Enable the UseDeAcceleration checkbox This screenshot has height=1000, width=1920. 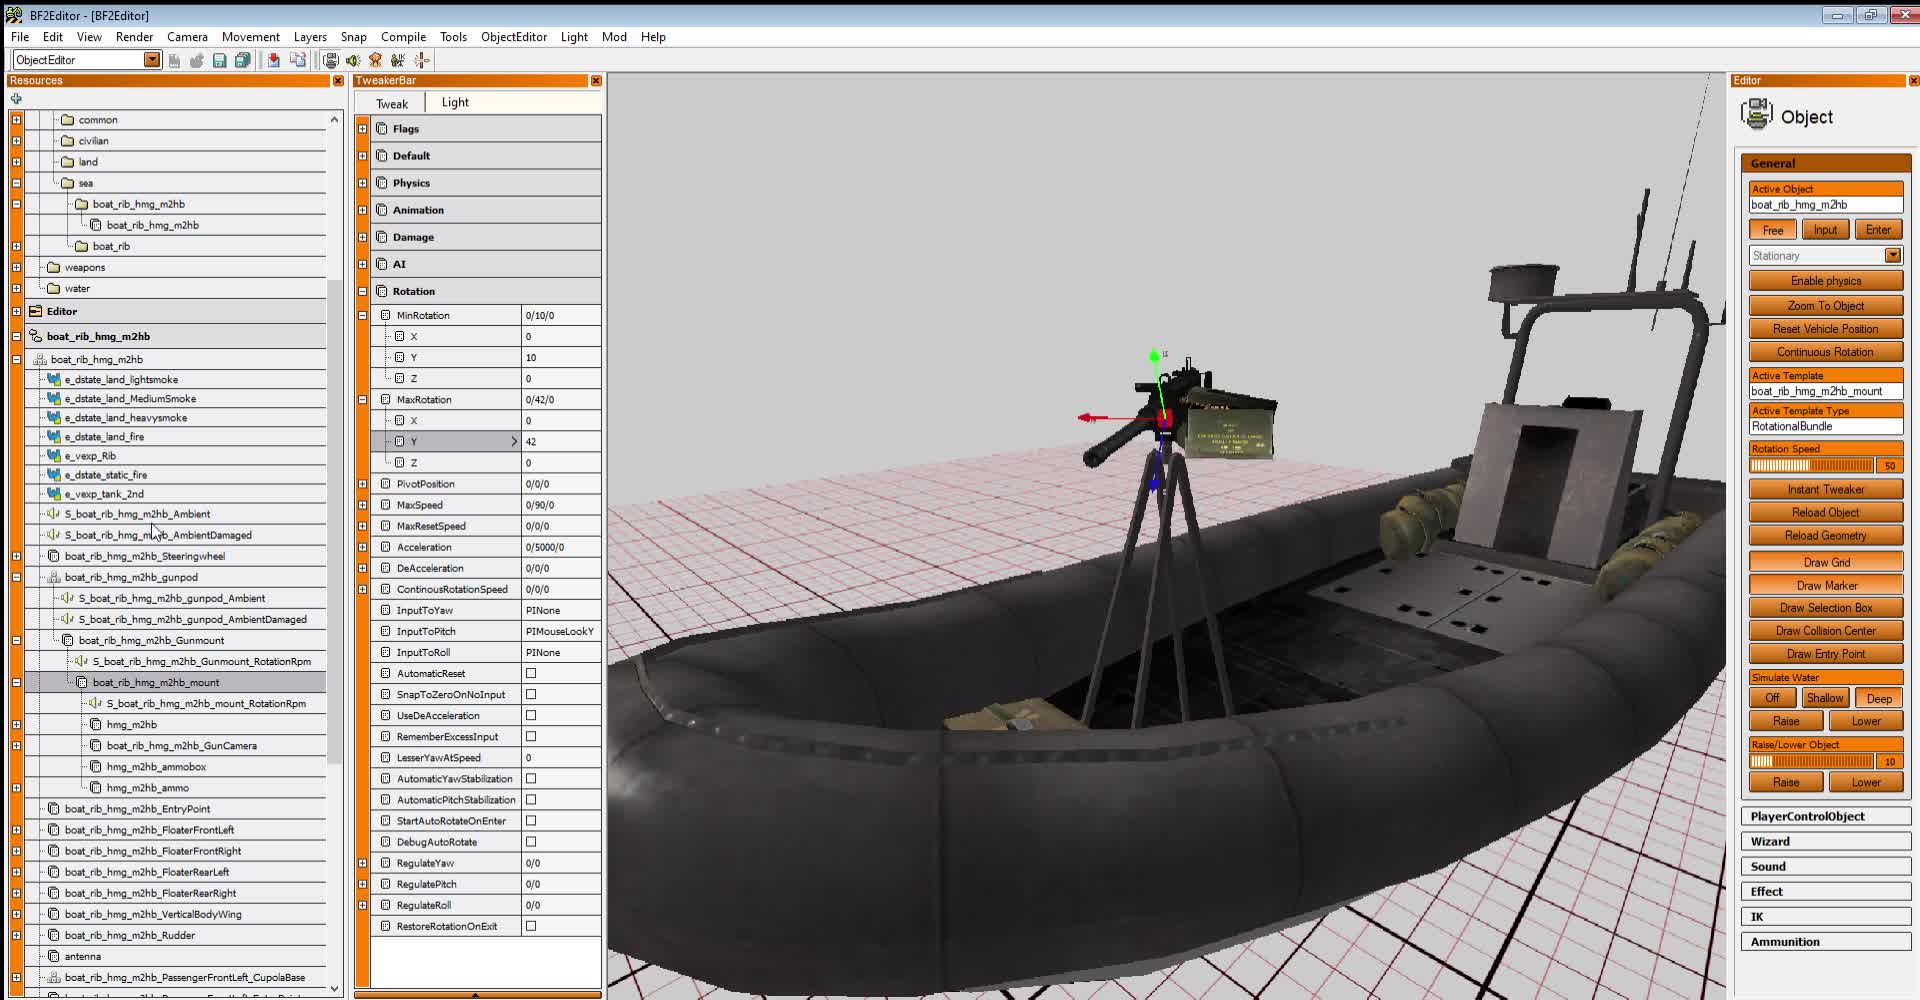(x=531, y=715)
